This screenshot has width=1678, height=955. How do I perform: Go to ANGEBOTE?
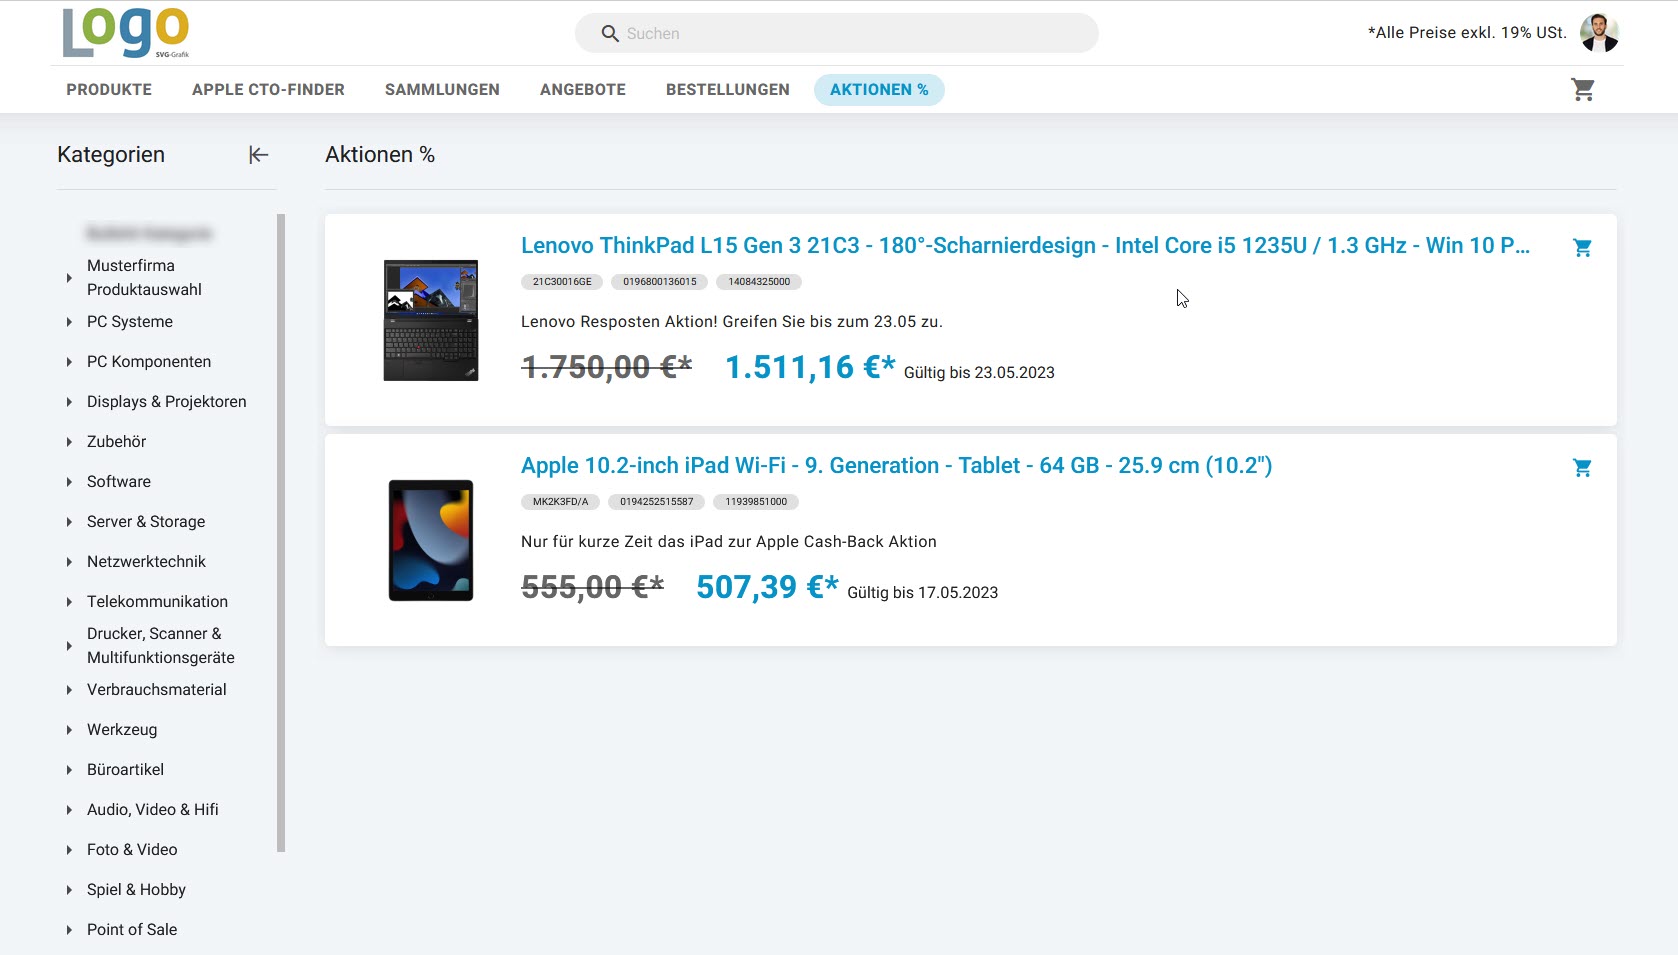[x=583, y=90]
